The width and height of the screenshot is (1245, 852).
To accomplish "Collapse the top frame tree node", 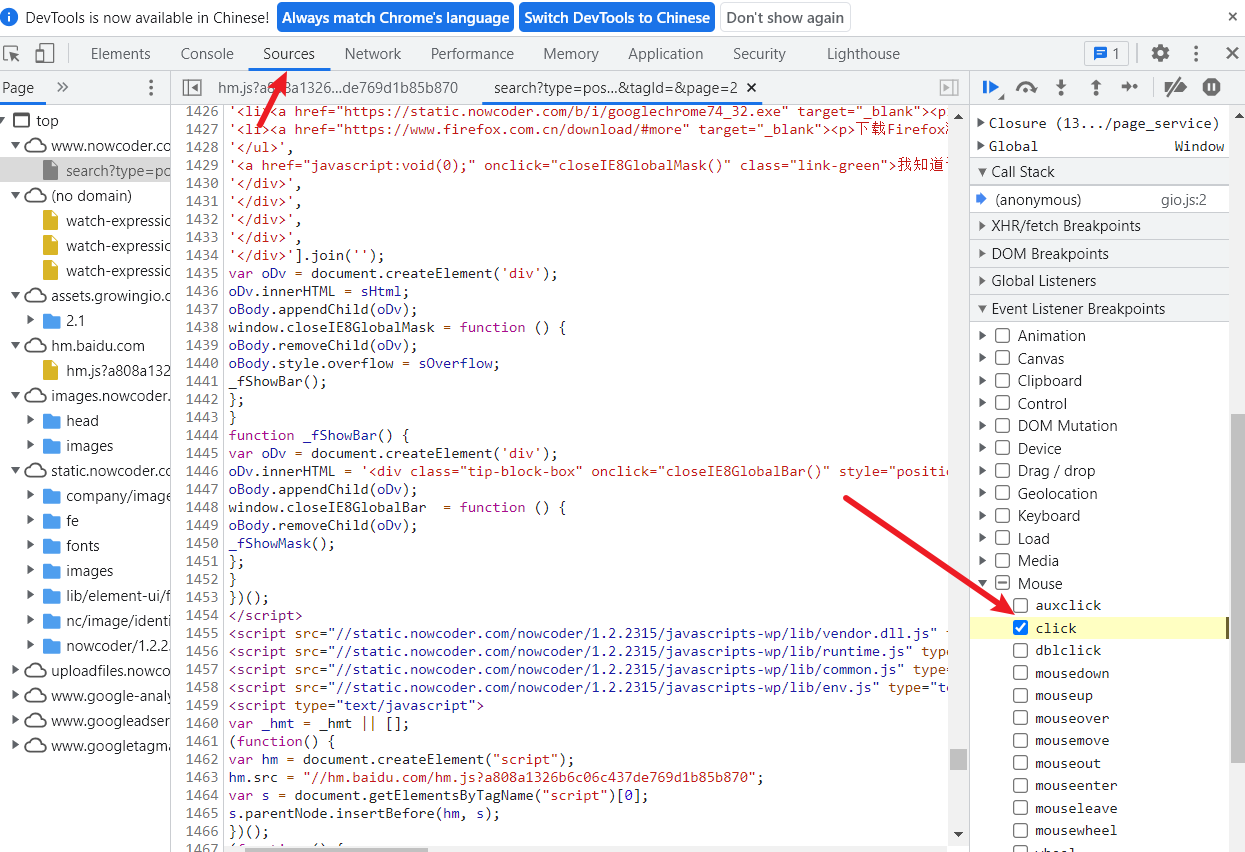I will click(4, 121).
